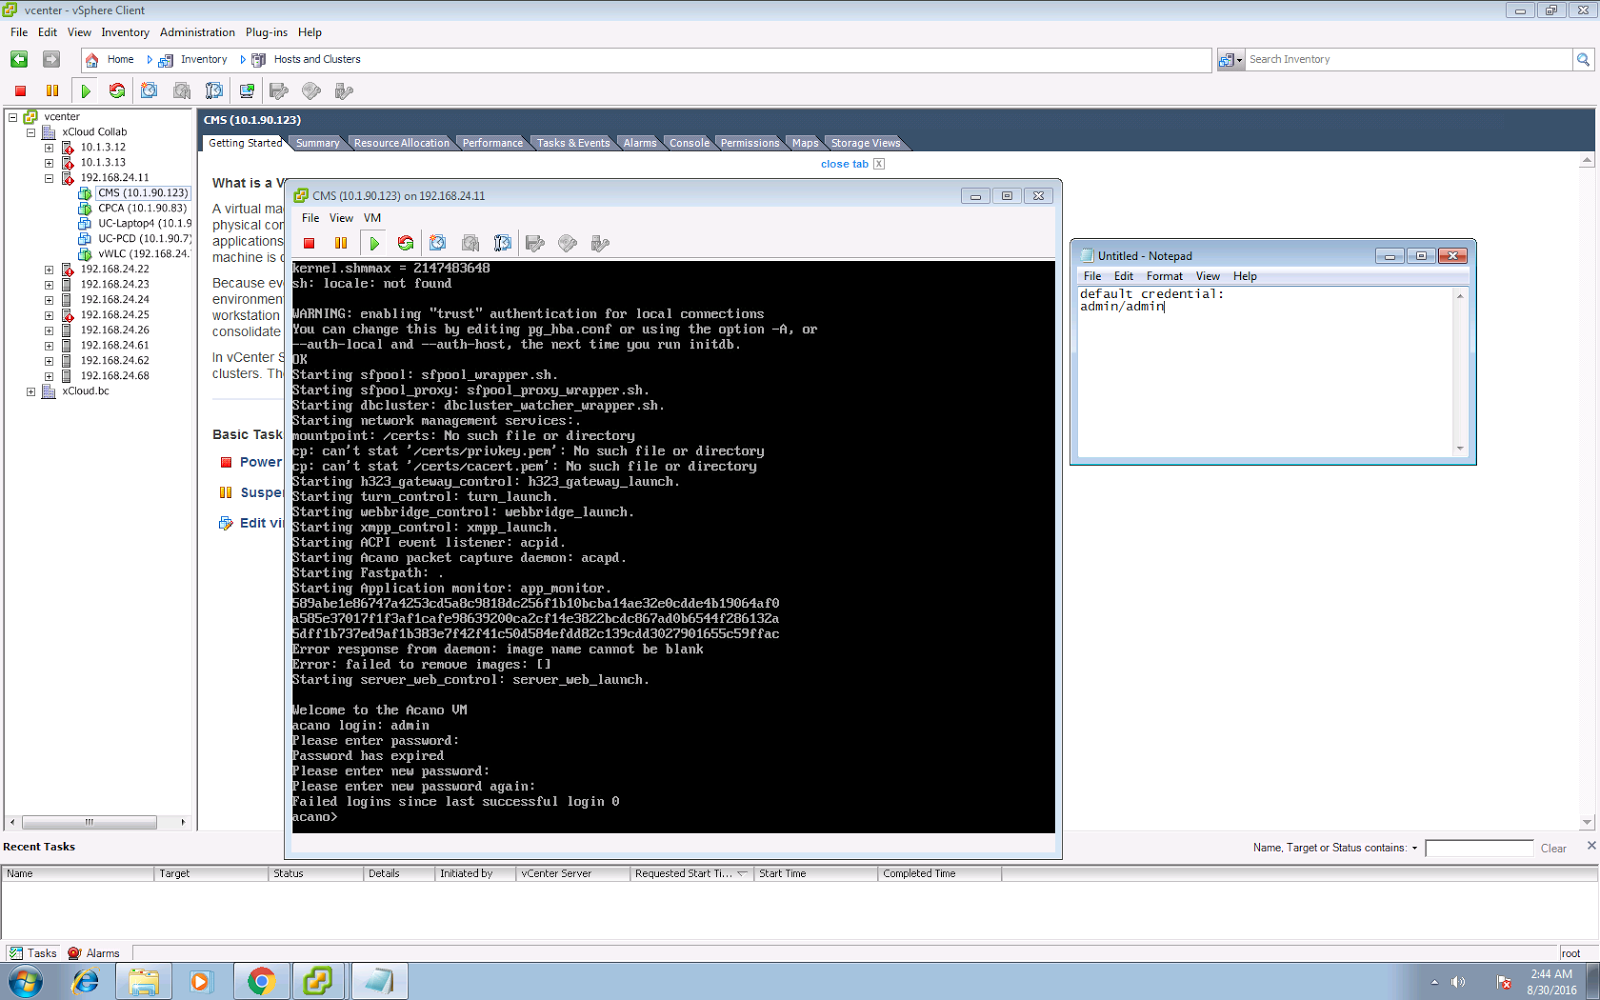Open the Administration menu
1600x1000 pixels.
pos(197,32)
